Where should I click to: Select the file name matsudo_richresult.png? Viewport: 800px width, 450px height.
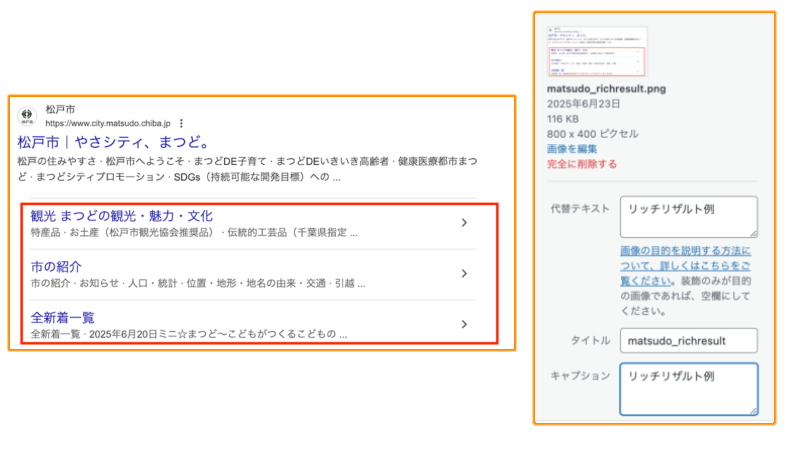pyautogui.click(x=606, y=89)
